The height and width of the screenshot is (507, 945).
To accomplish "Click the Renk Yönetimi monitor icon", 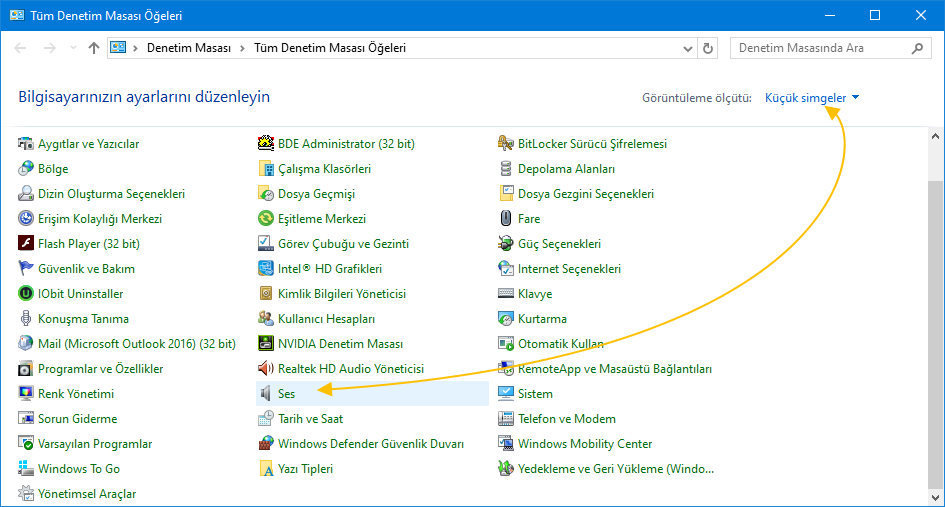I will [x=25, y=394].
